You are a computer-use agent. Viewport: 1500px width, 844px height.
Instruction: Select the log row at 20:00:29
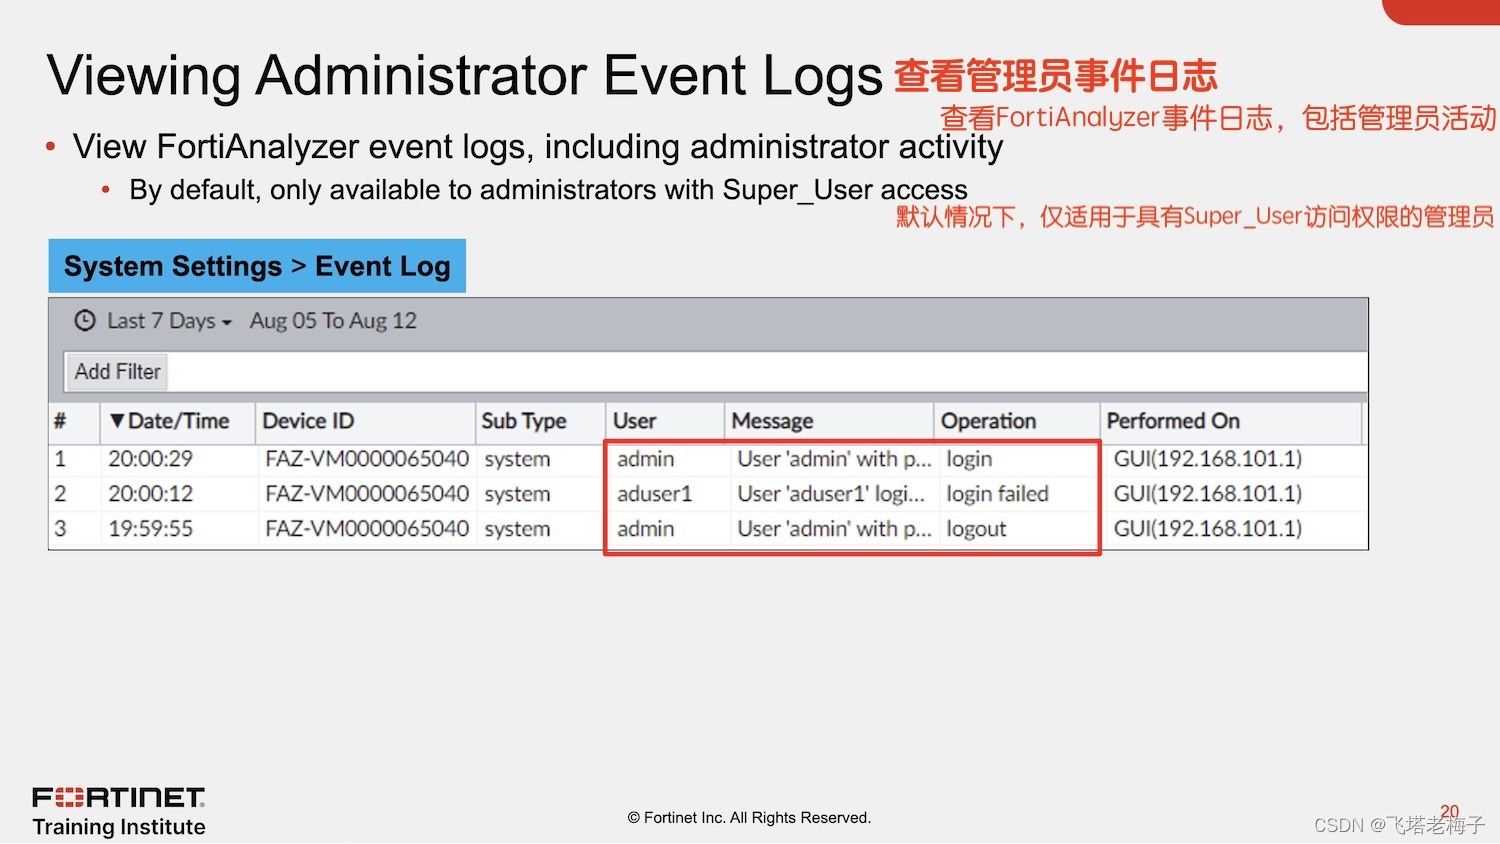[x=708, y=459]
